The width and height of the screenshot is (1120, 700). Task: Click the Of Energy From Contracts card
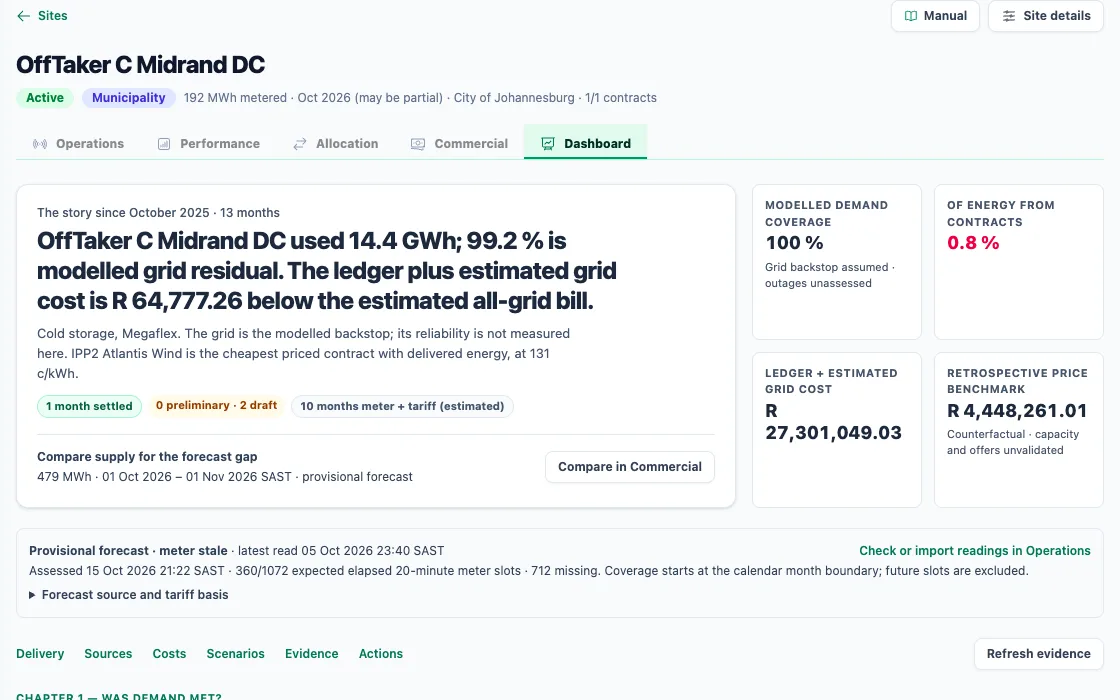pos(1019,262)
